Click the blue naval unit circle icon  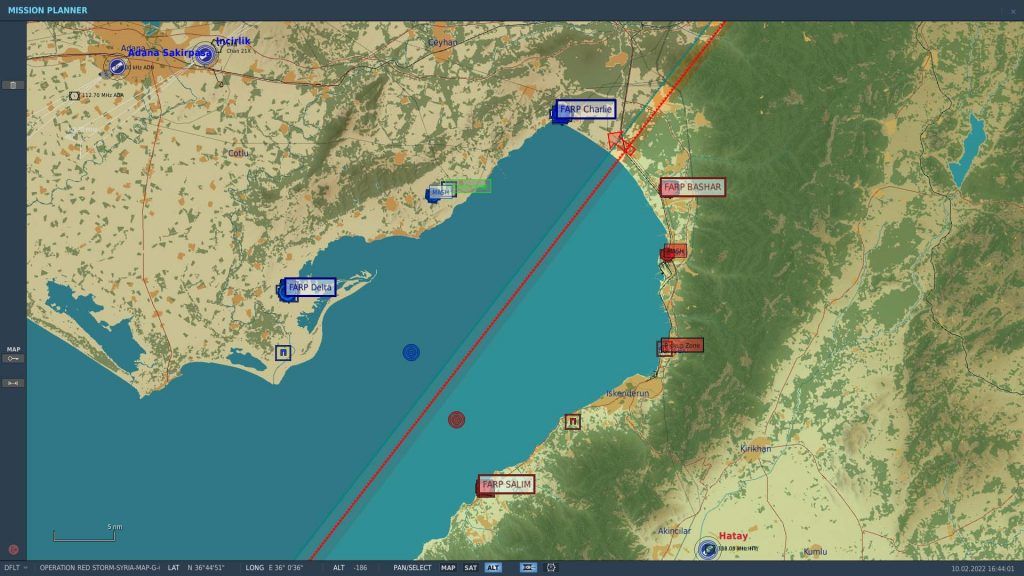coord(411,352)
